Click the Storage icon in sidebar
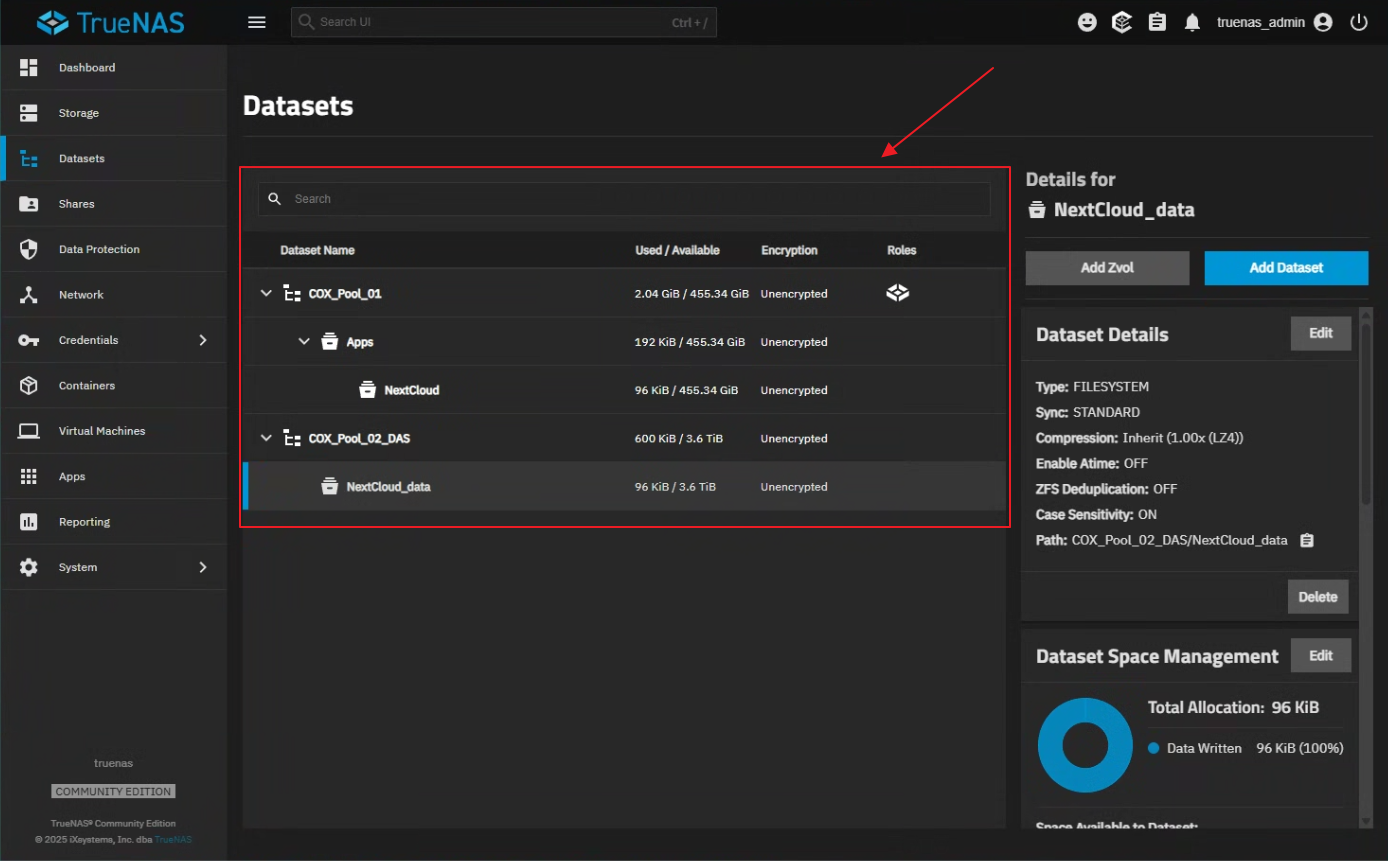The height and width of the screenshot is (861, 1388). pyautogui.click(x=29, y=113)
